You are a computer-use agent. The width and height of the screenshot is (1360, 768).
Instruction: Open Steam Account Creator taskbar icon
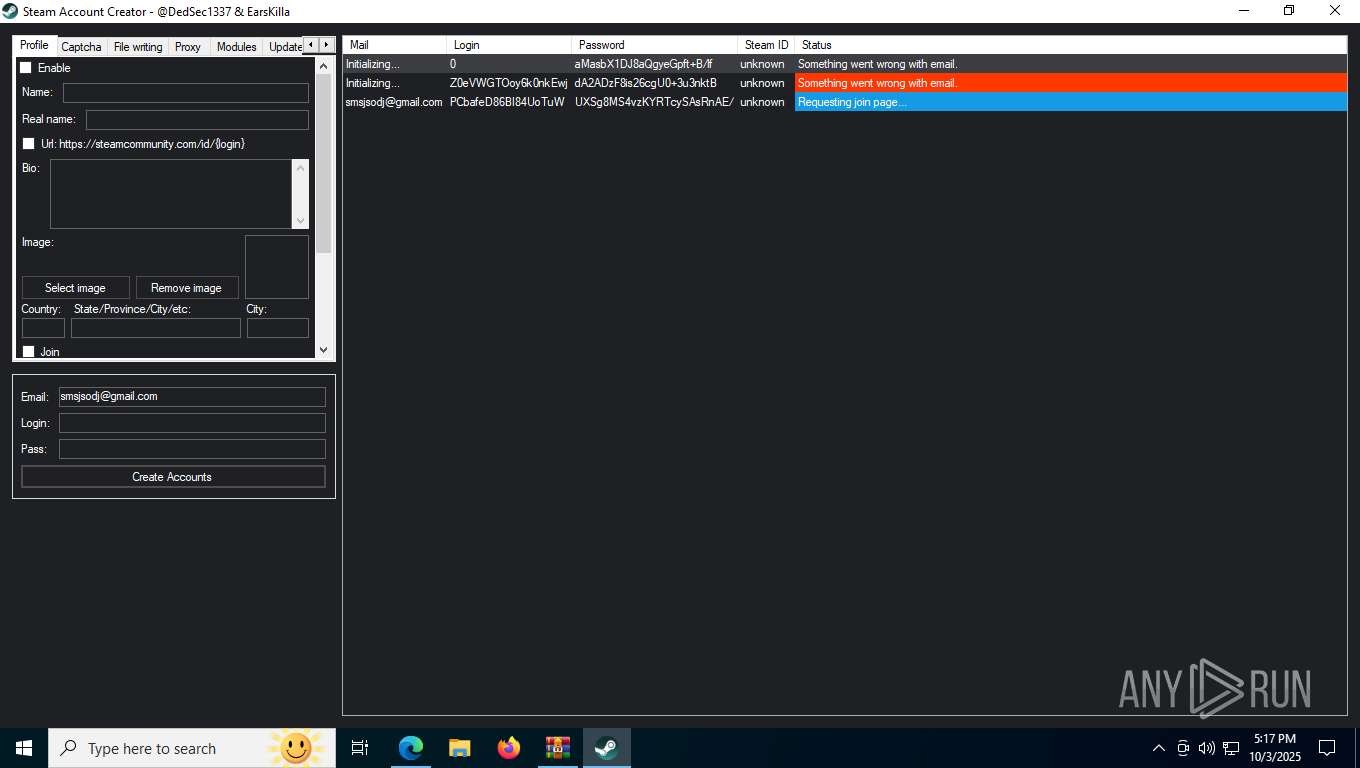(x=606, y=748)
